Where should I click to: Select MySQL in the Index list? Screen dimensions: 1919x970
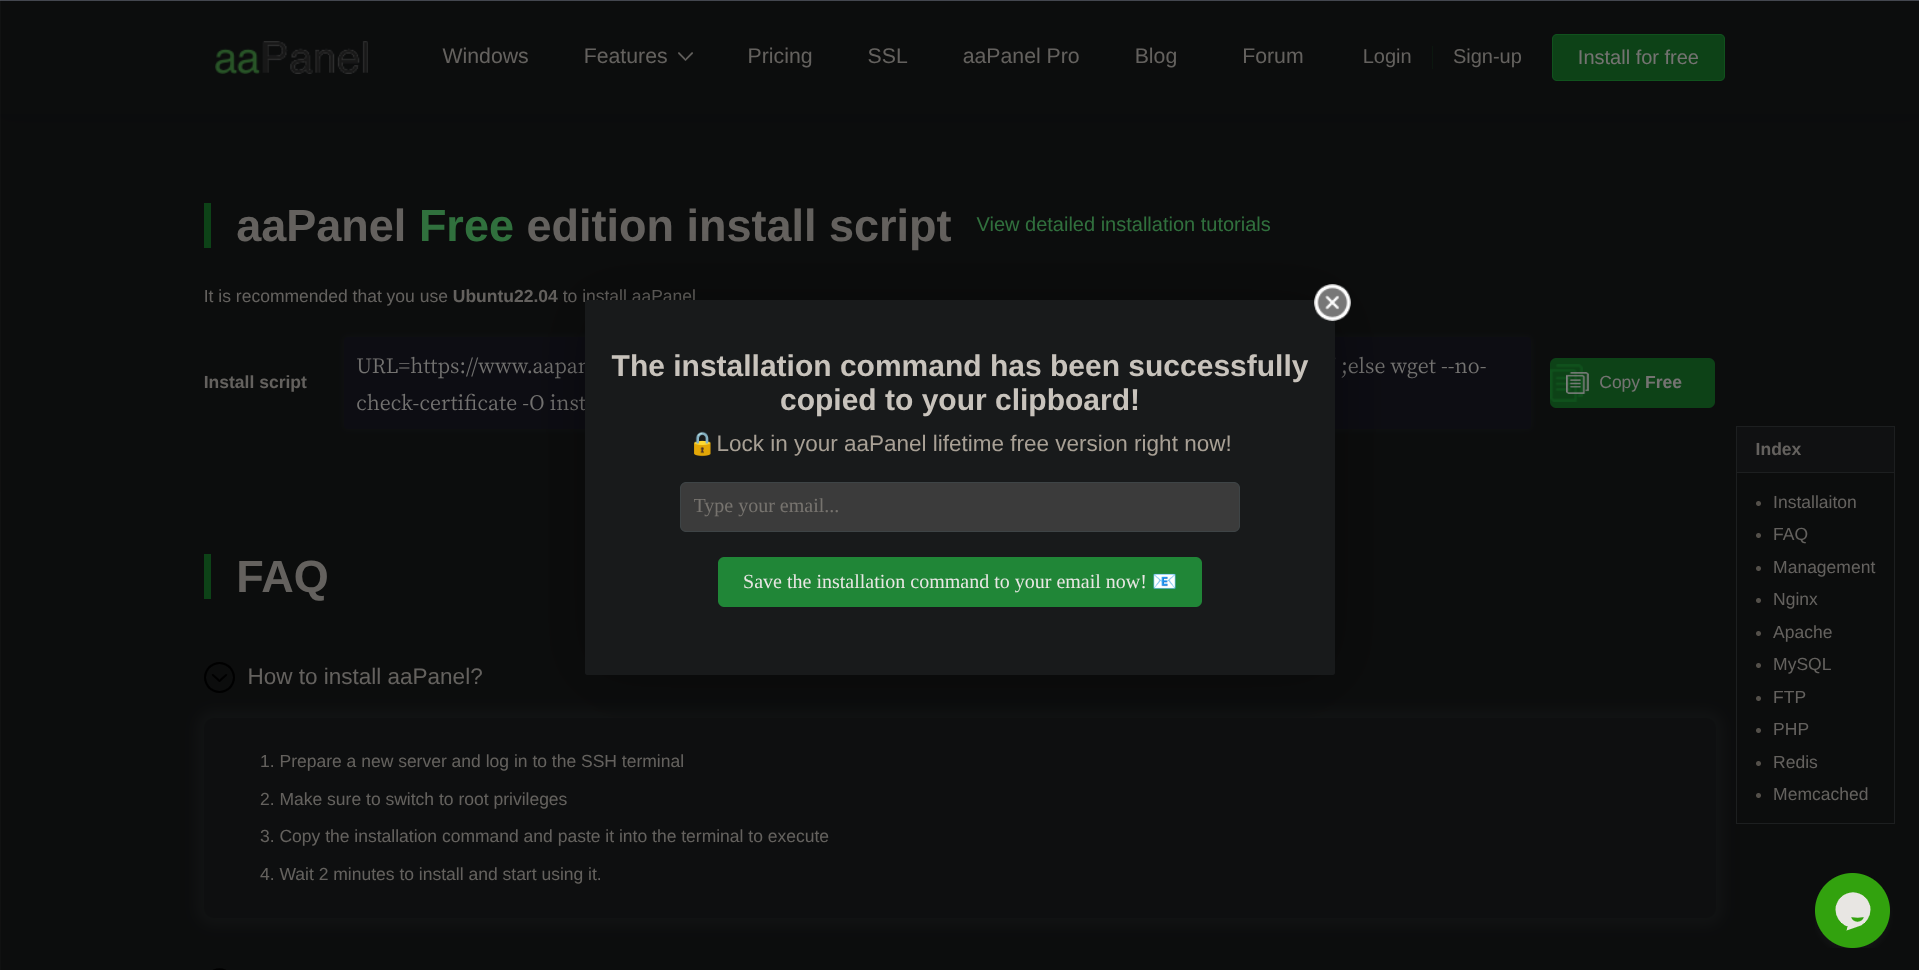[1801, 665]
